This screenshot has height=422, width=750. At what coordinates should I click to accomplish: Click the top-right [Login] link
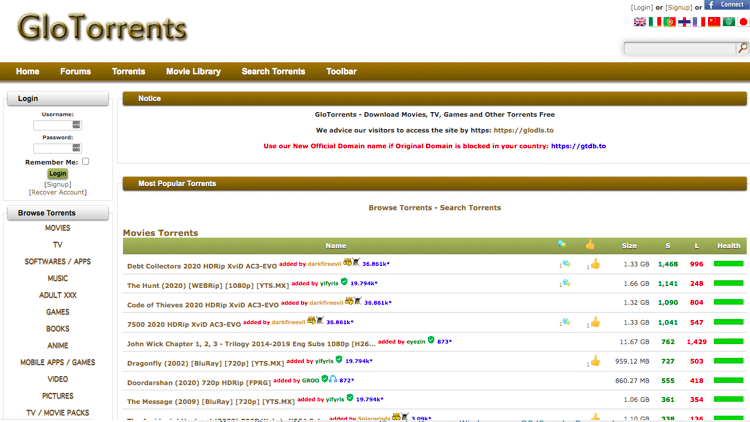[641, 8]
